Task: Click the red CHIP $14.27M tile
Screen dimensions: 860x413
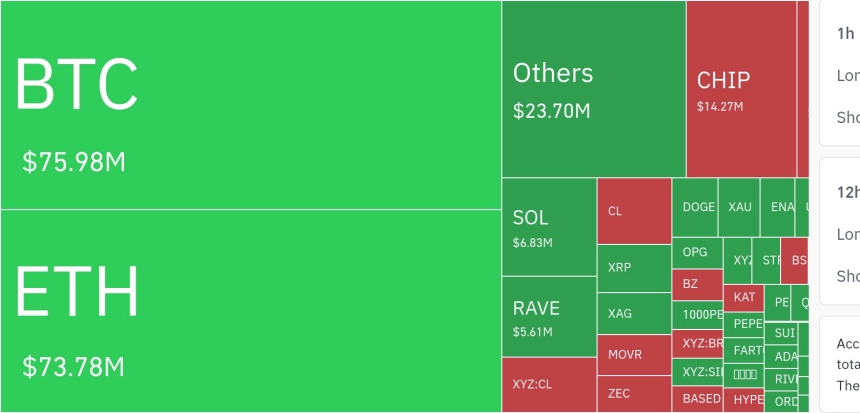Action: (740, 90)
